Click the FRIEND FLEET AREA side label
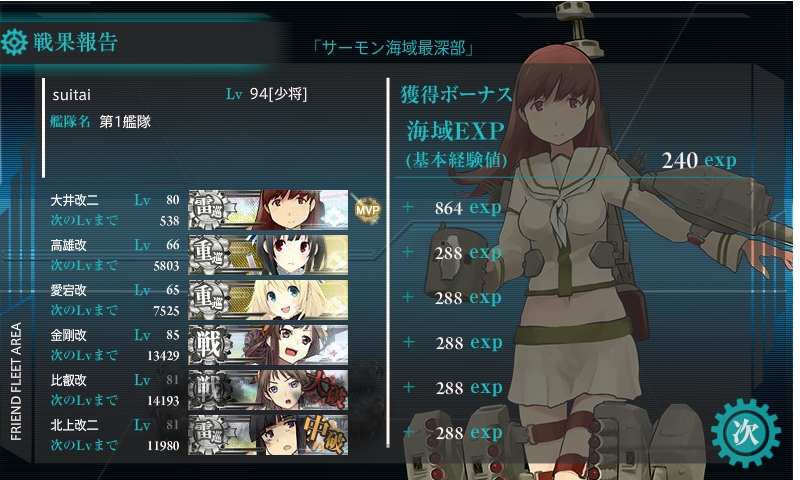 pos(16,381)
